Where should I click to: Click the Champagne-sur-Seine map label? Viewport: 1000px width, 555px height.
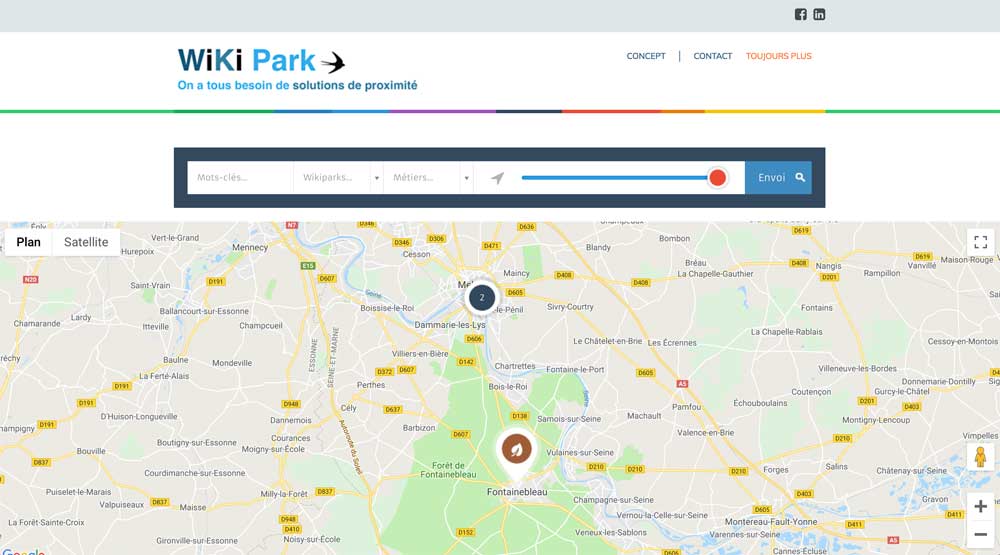point(613,500)
